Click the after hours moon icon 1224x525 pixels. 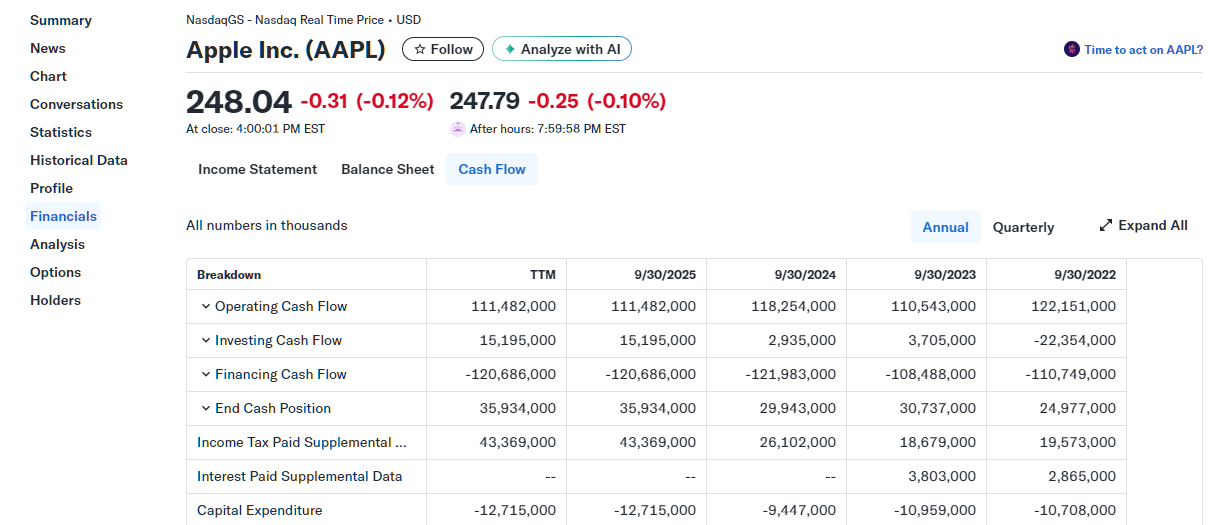(458, 128)
